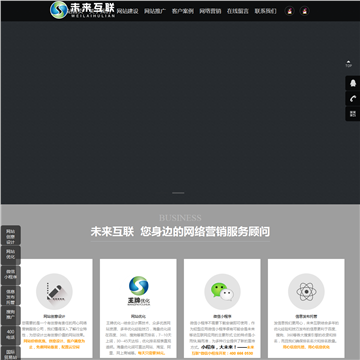This screenshot has height=360, width=360.
Task: Show the QR code from right sidebar
Action: (x=353, y=114)
